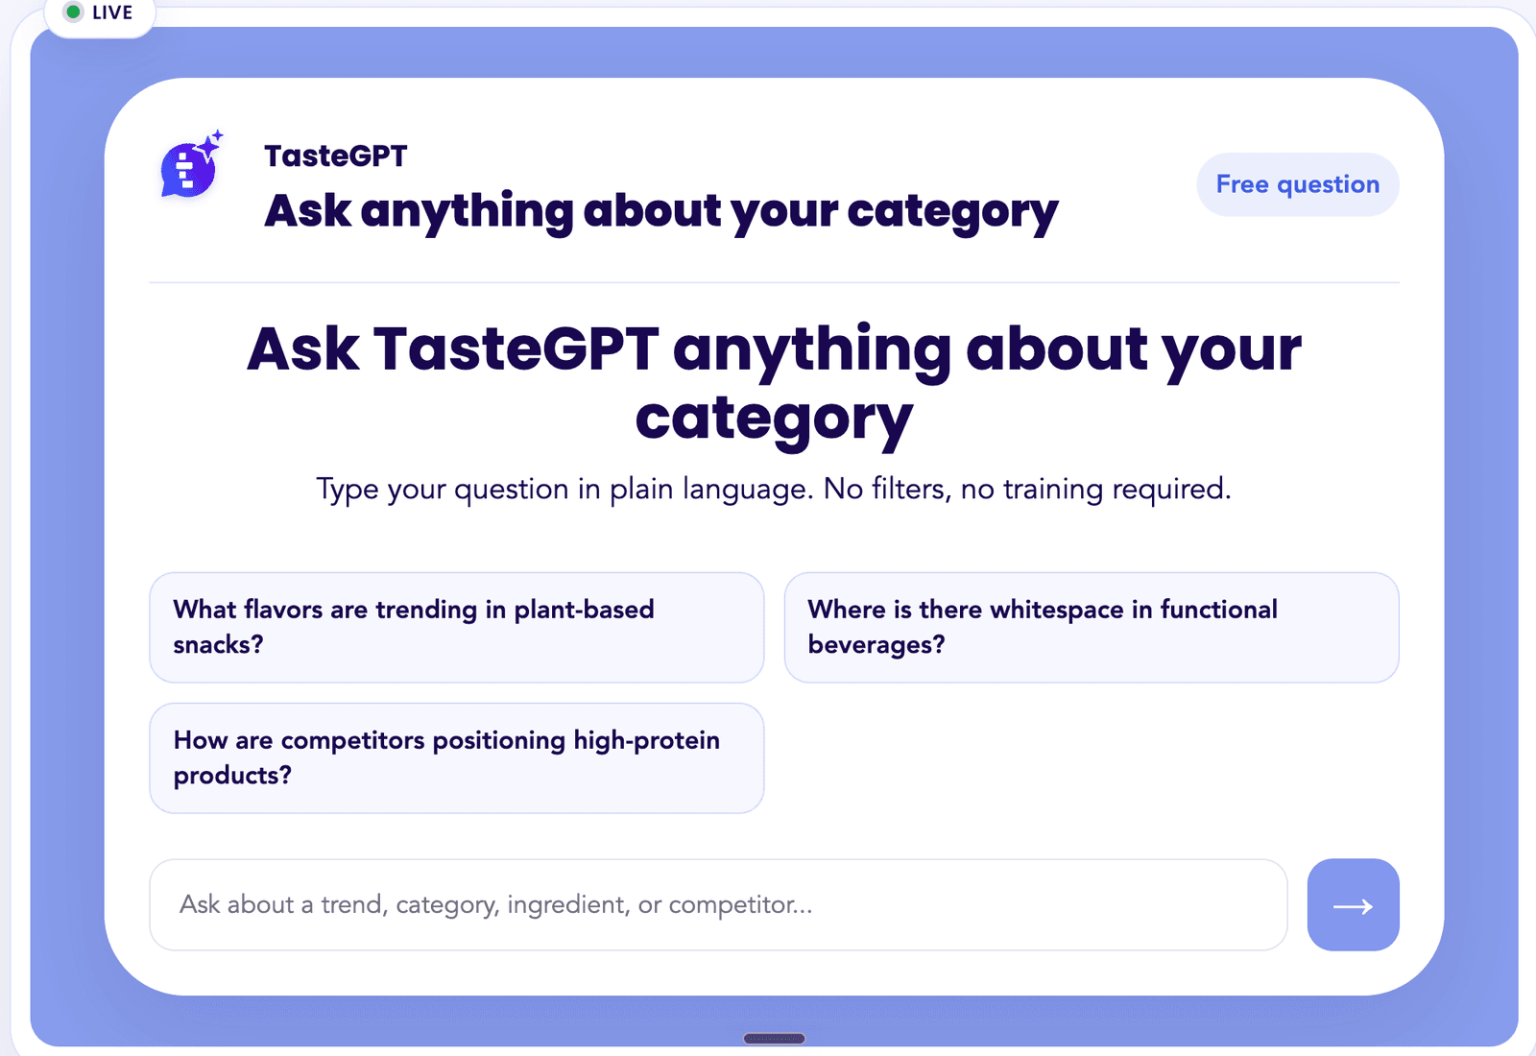Click the LIVE badge text
The image size is (1536, 1056).
[x=112, y=13]
